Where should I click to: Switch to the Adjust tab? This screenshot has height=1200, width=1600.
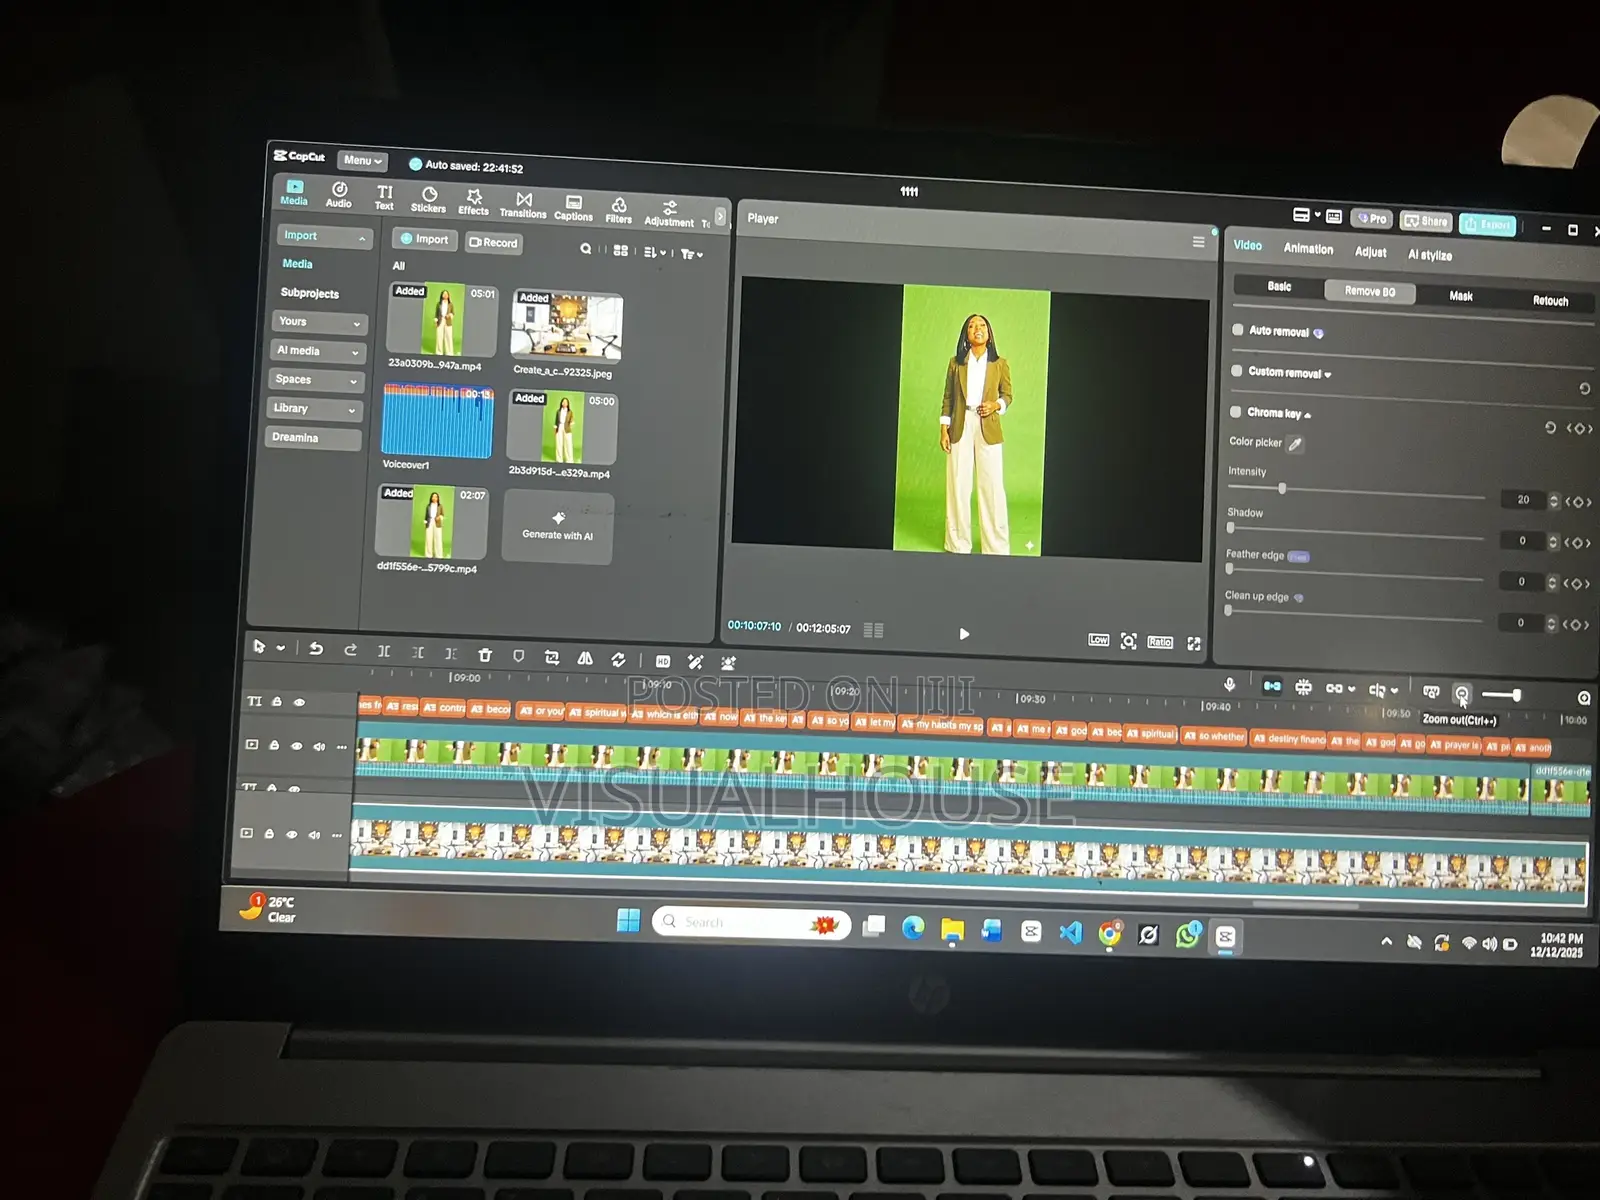click(x=1370, y=252)
